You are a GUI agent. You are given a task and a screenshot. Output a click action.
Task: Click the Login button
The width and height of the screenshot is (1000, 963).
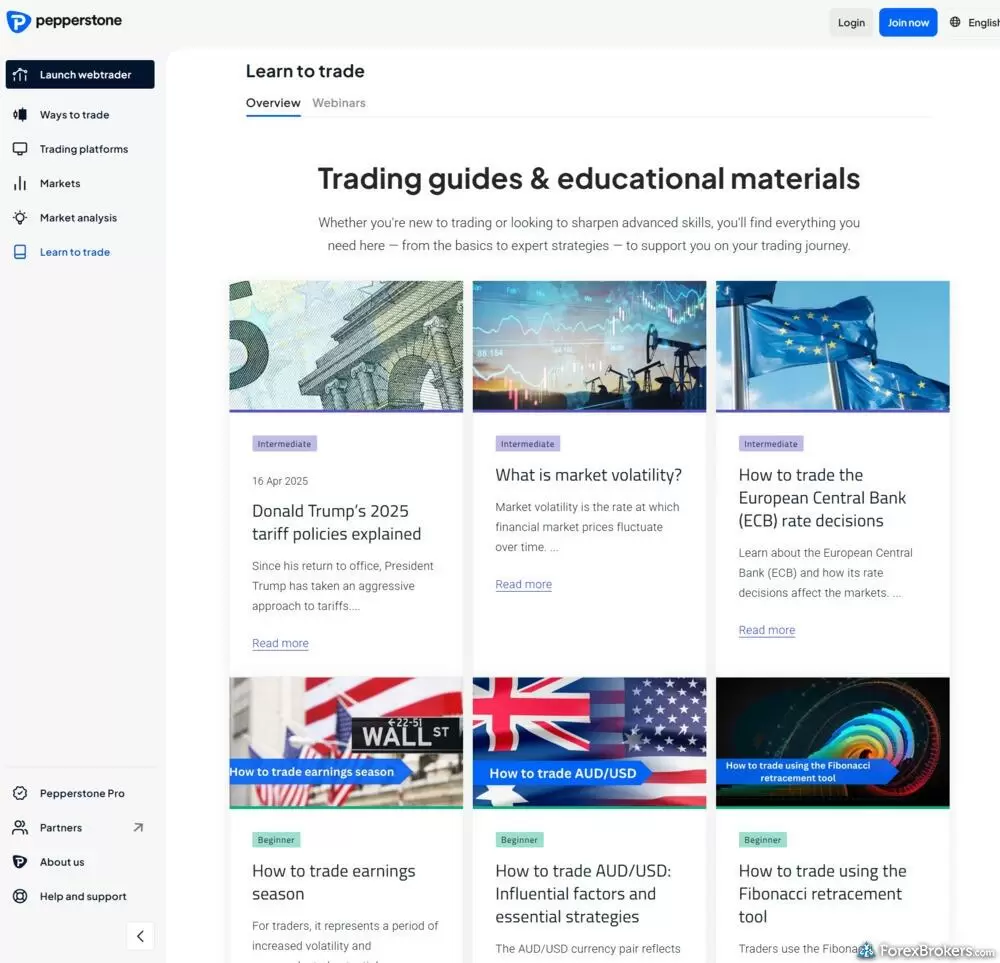(851, 21)
